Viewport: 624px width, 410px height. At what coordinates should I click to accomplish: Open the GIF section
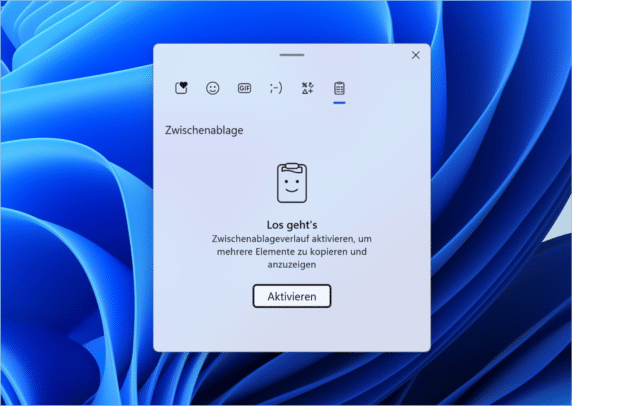(244, 88)
